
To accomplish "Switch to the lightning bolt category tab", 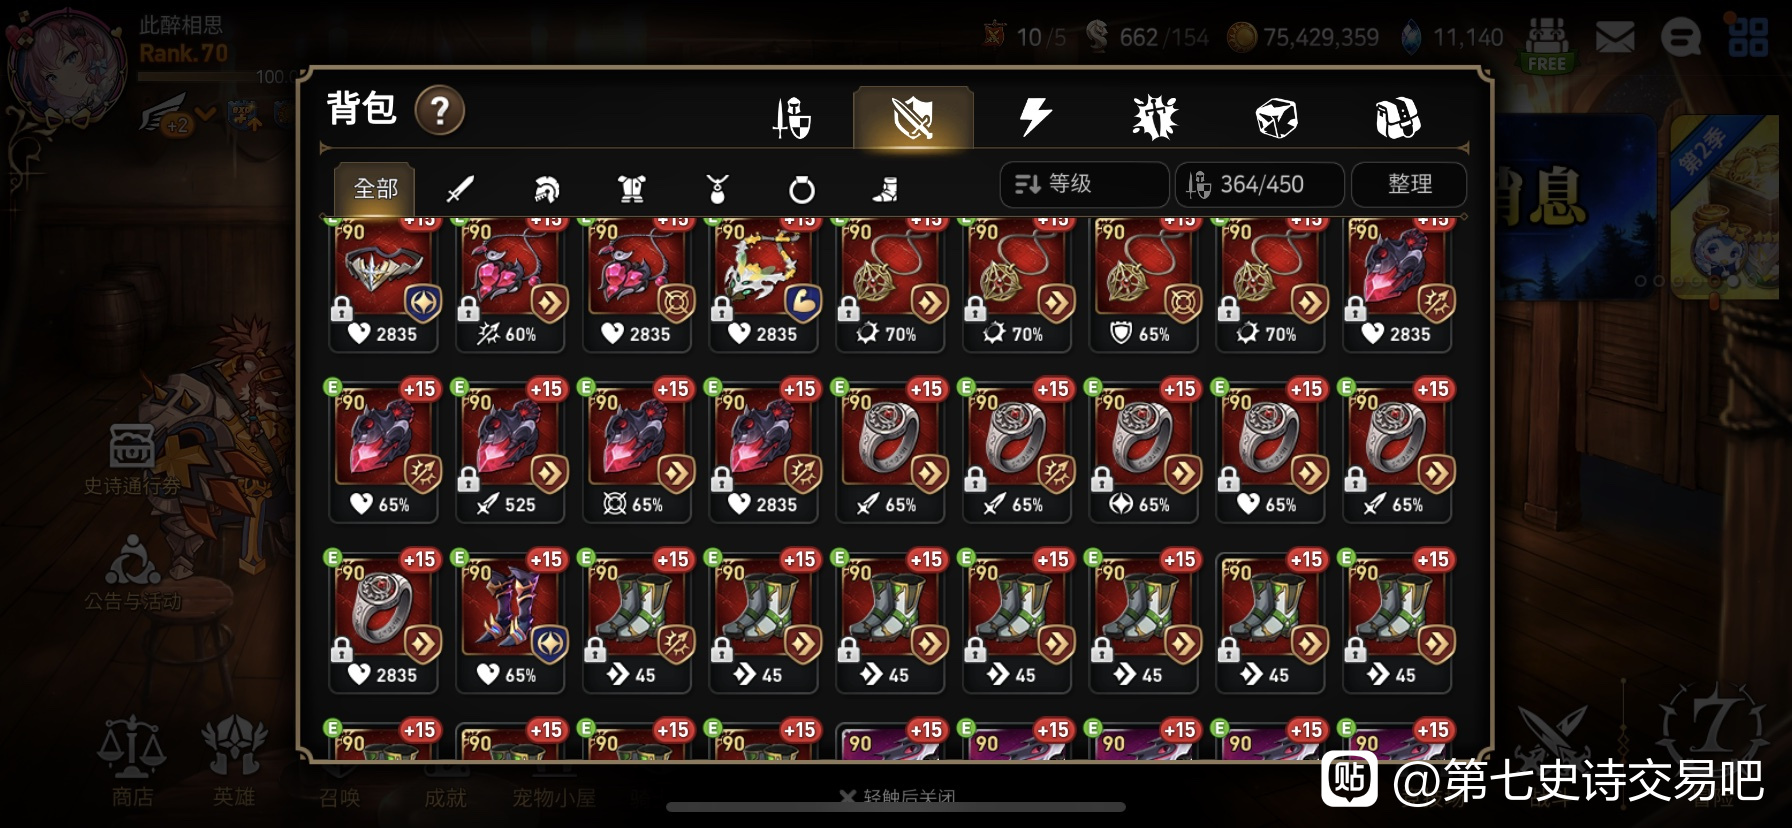I will (x=1034, y=118).
